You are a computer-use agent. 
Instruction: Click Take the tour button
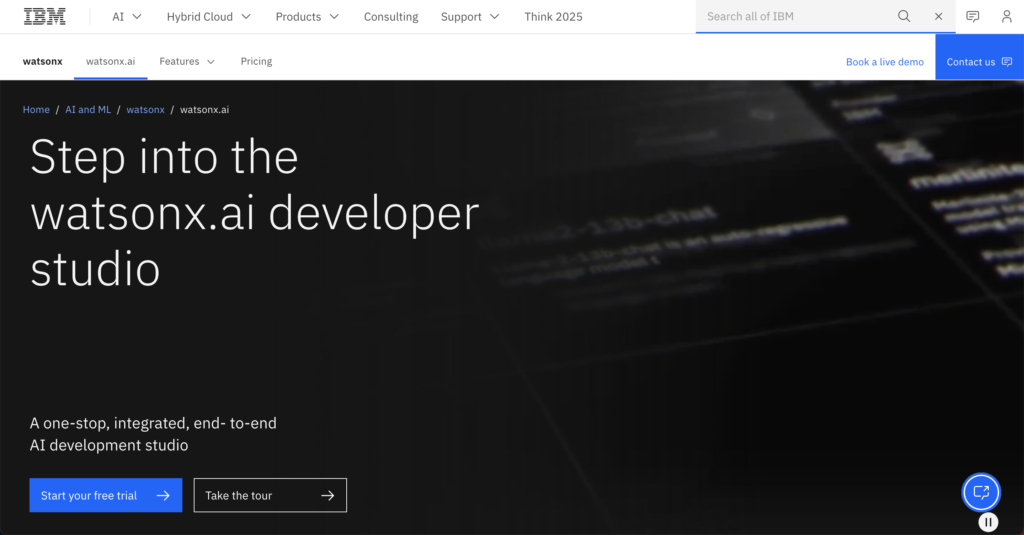click(270, 495)
